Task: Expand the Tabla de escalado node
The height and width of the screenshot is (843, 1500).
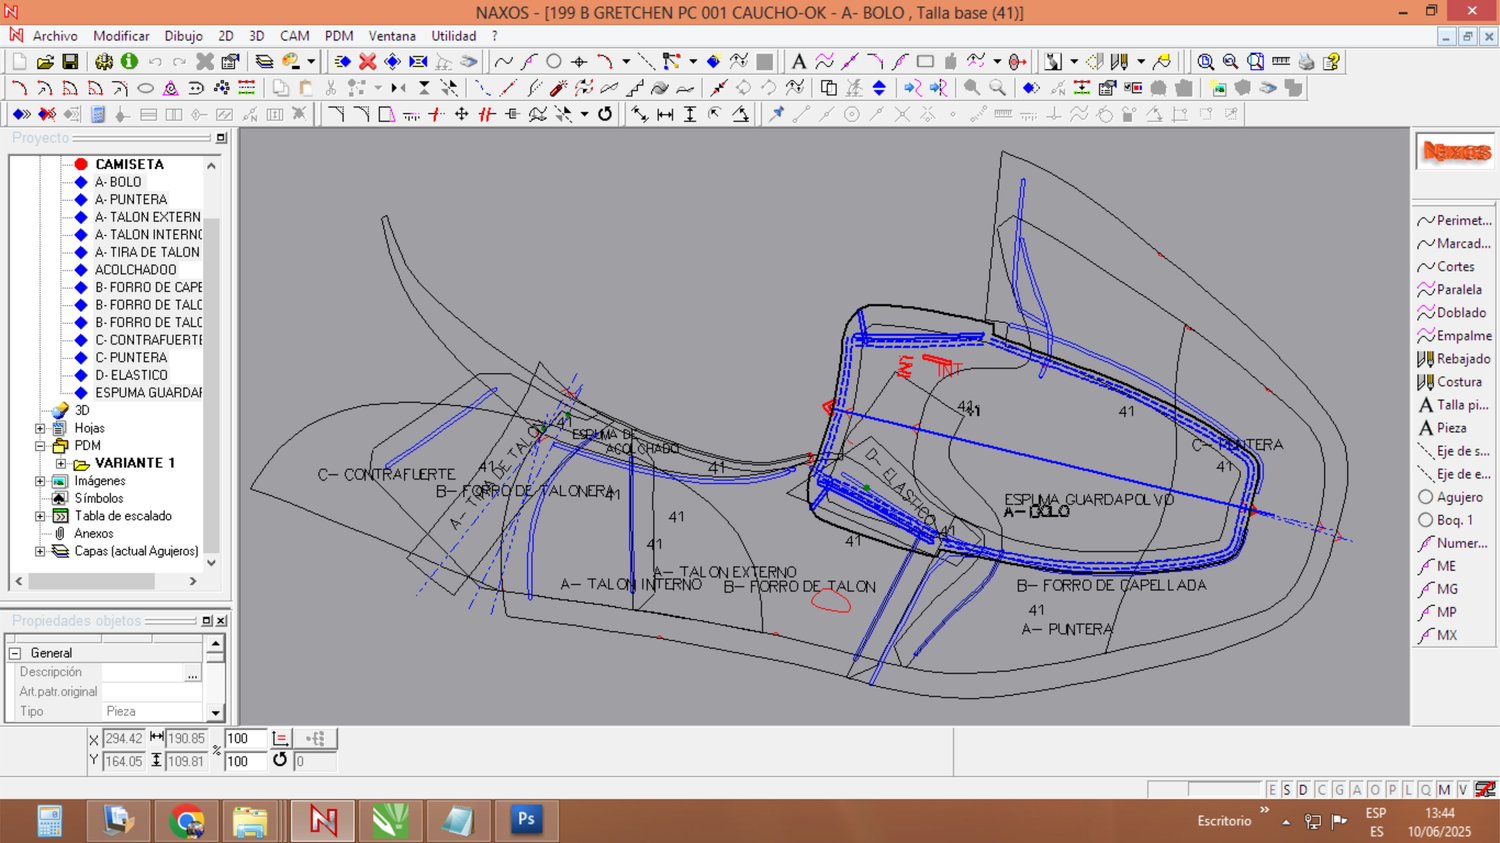Action: click(41, 516)
